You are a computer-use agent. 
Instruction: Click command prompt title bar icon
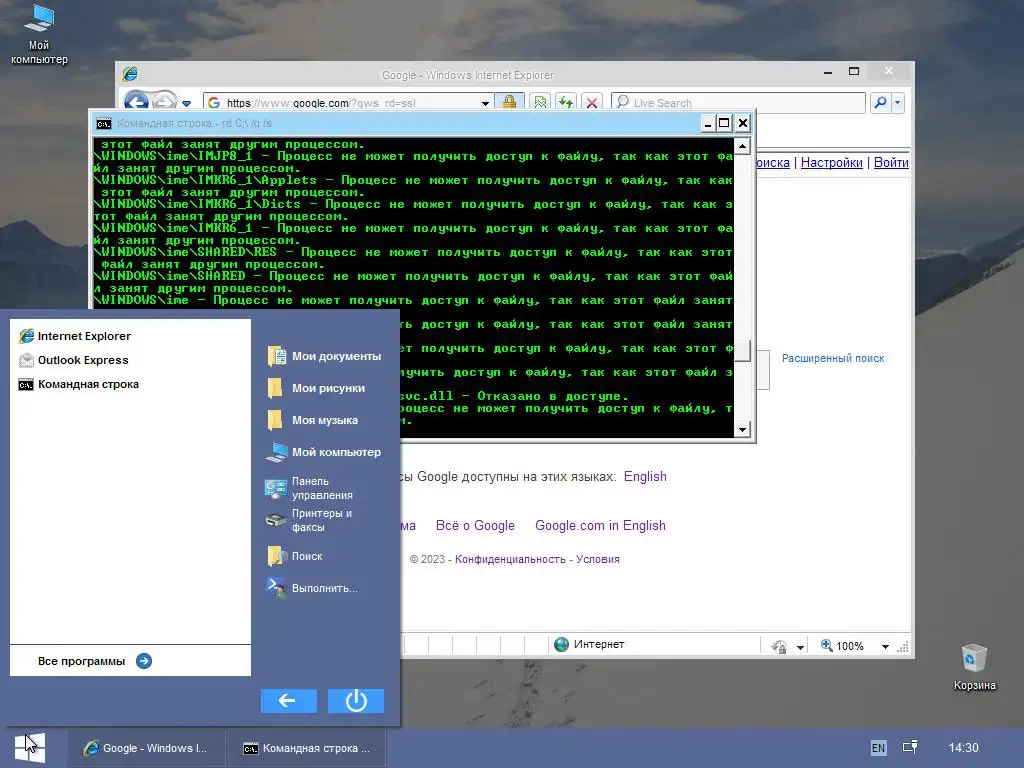(x=103, y=123)
